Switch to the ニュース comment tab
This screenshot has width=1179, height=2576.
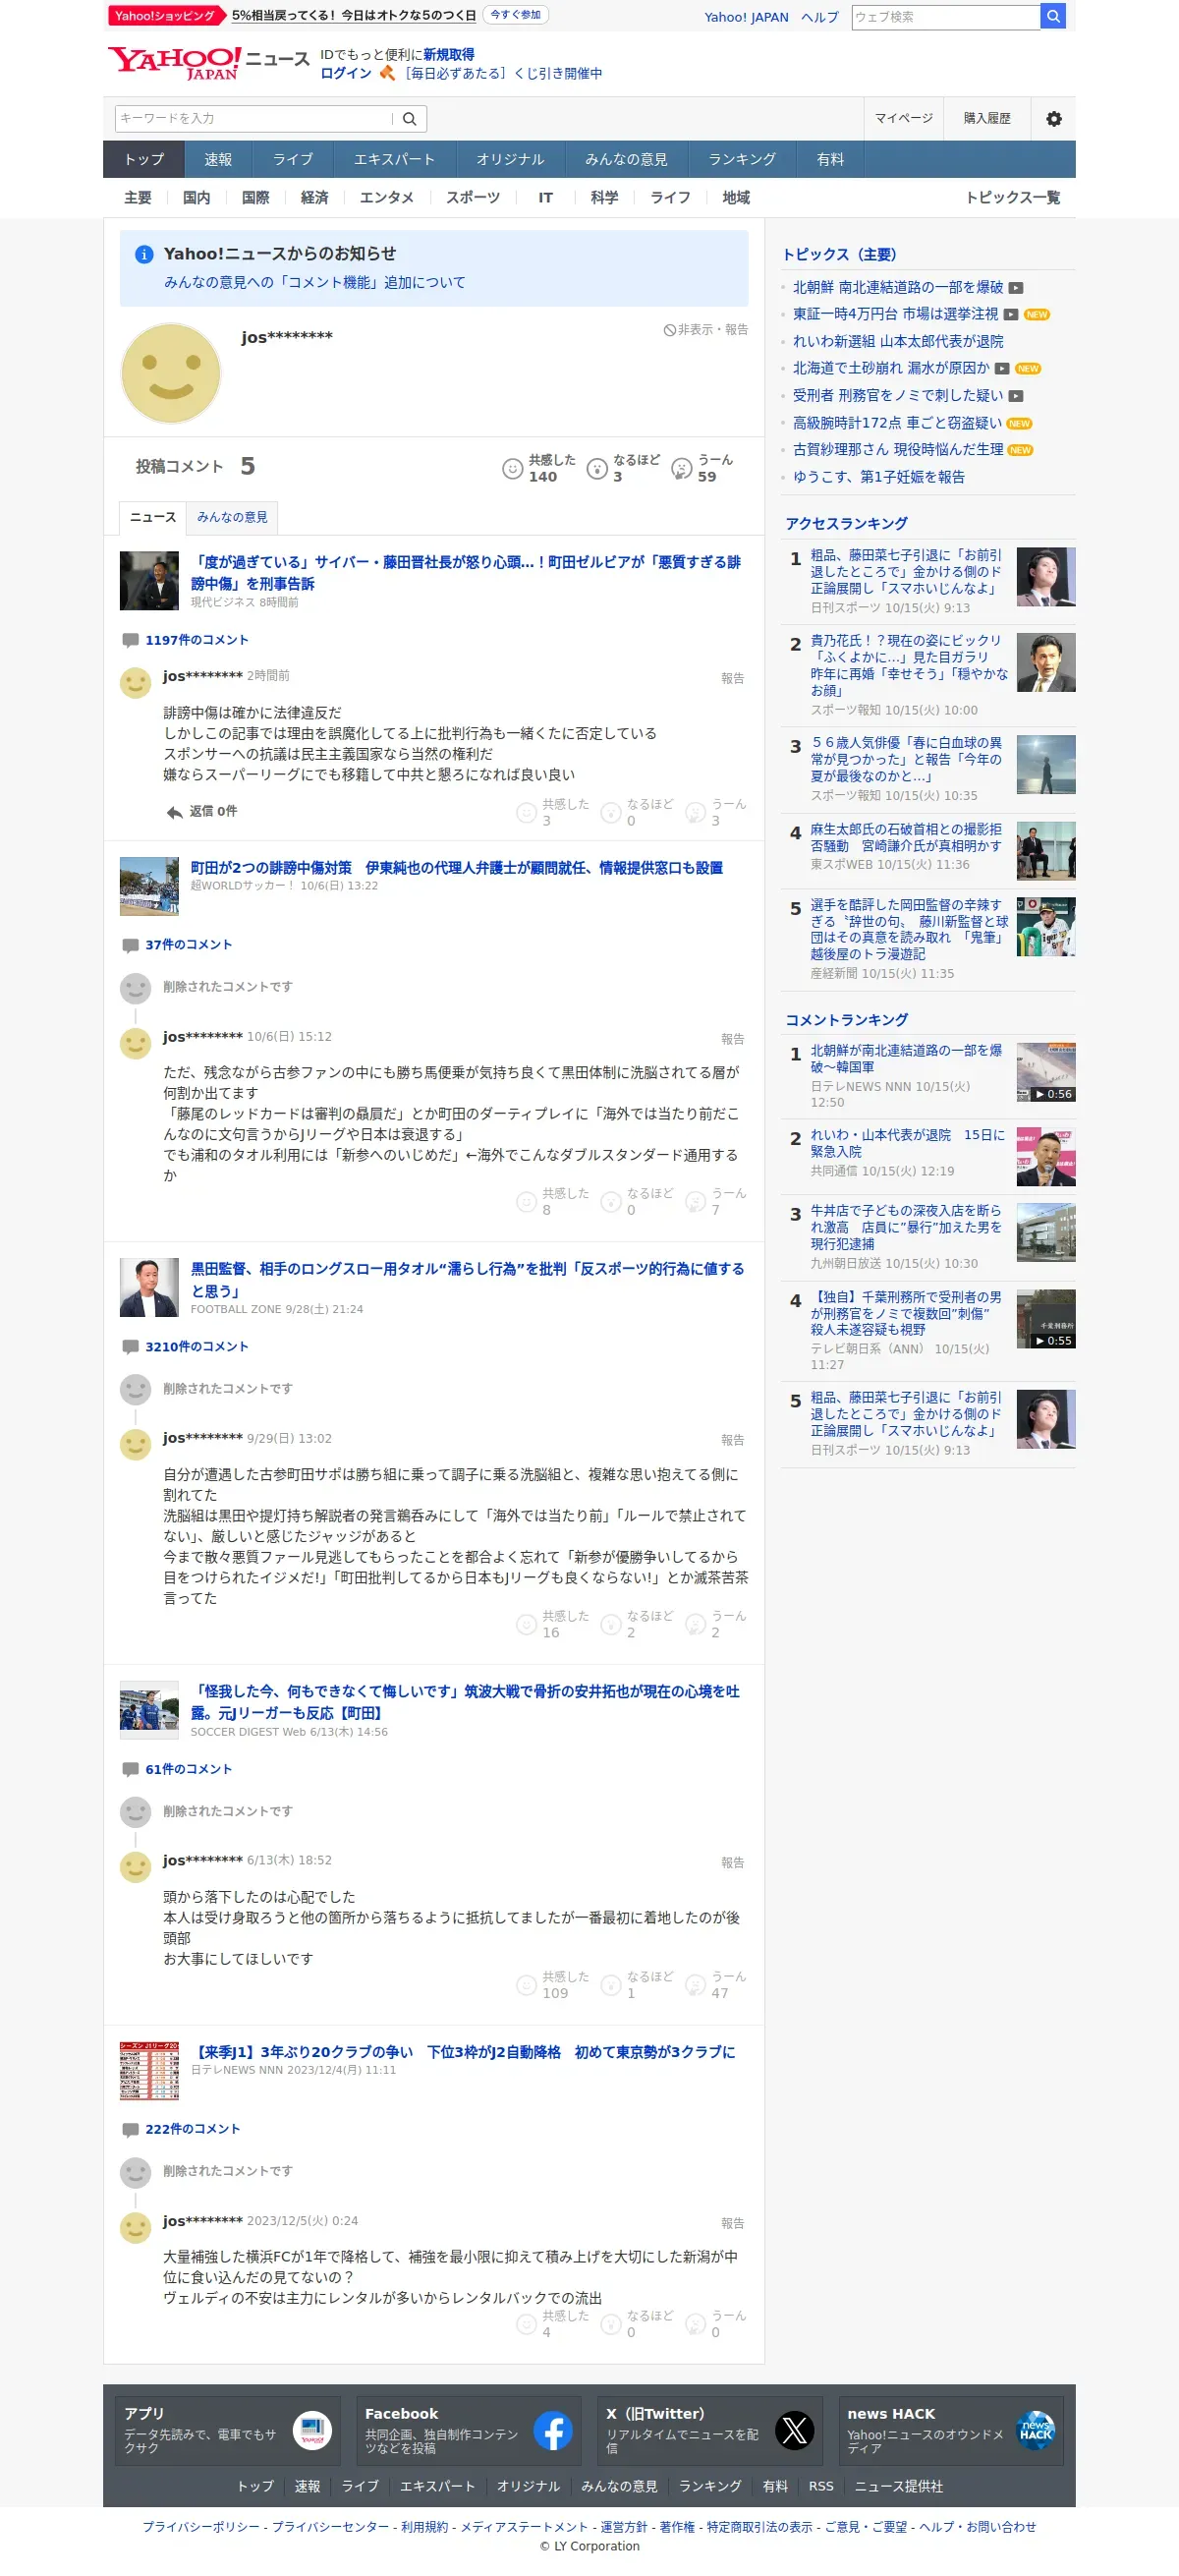click(x=153, y=518)
